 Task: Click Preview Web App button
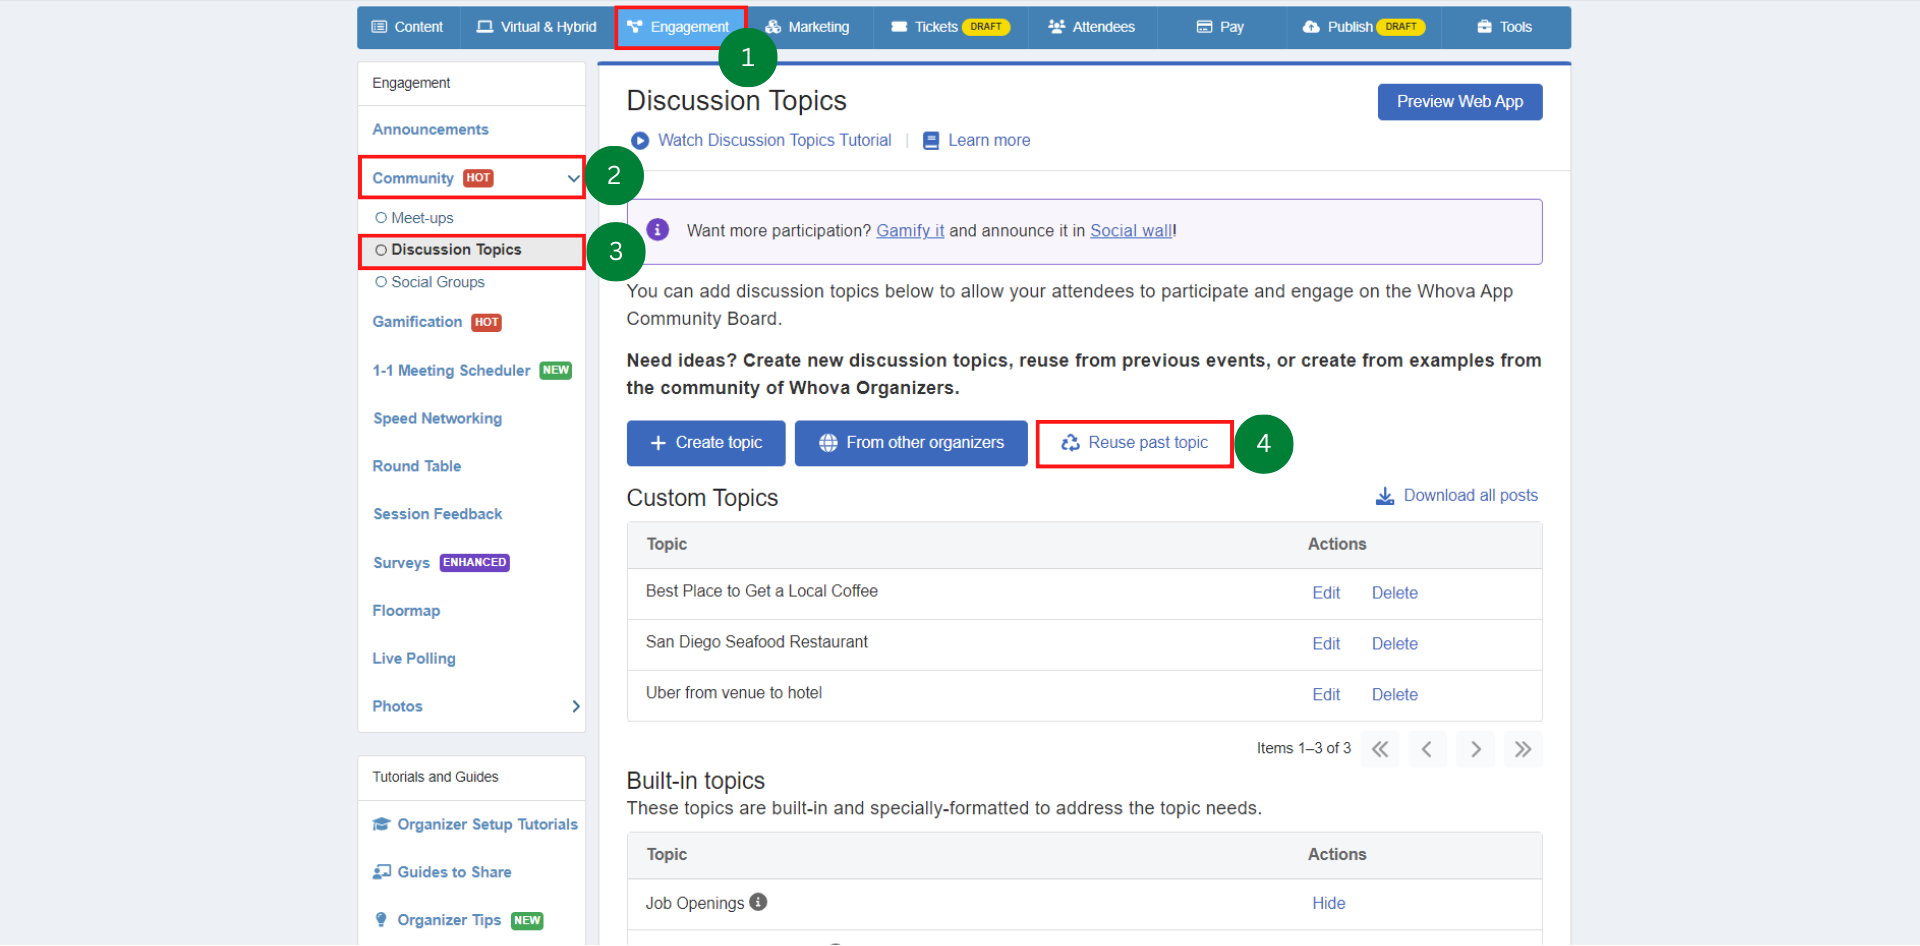click(1459, 102)
